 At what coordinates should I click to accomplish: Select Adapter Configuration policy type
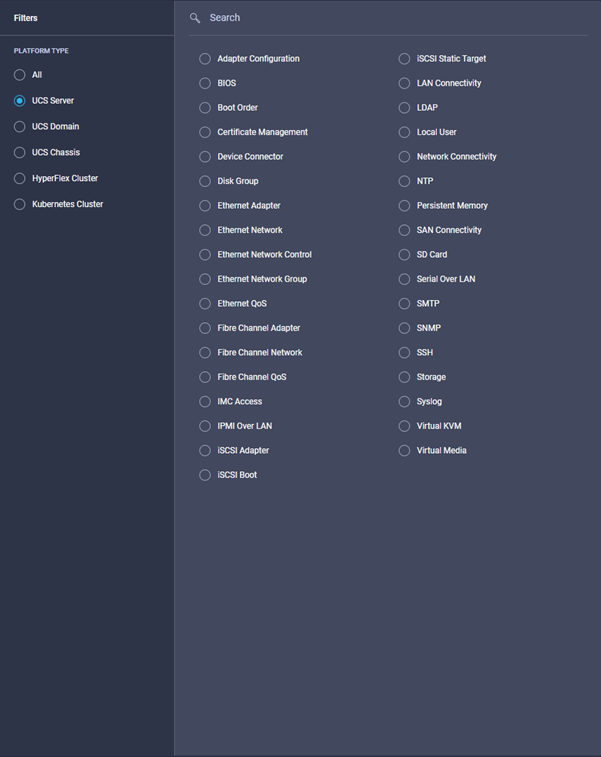(205, 59)
